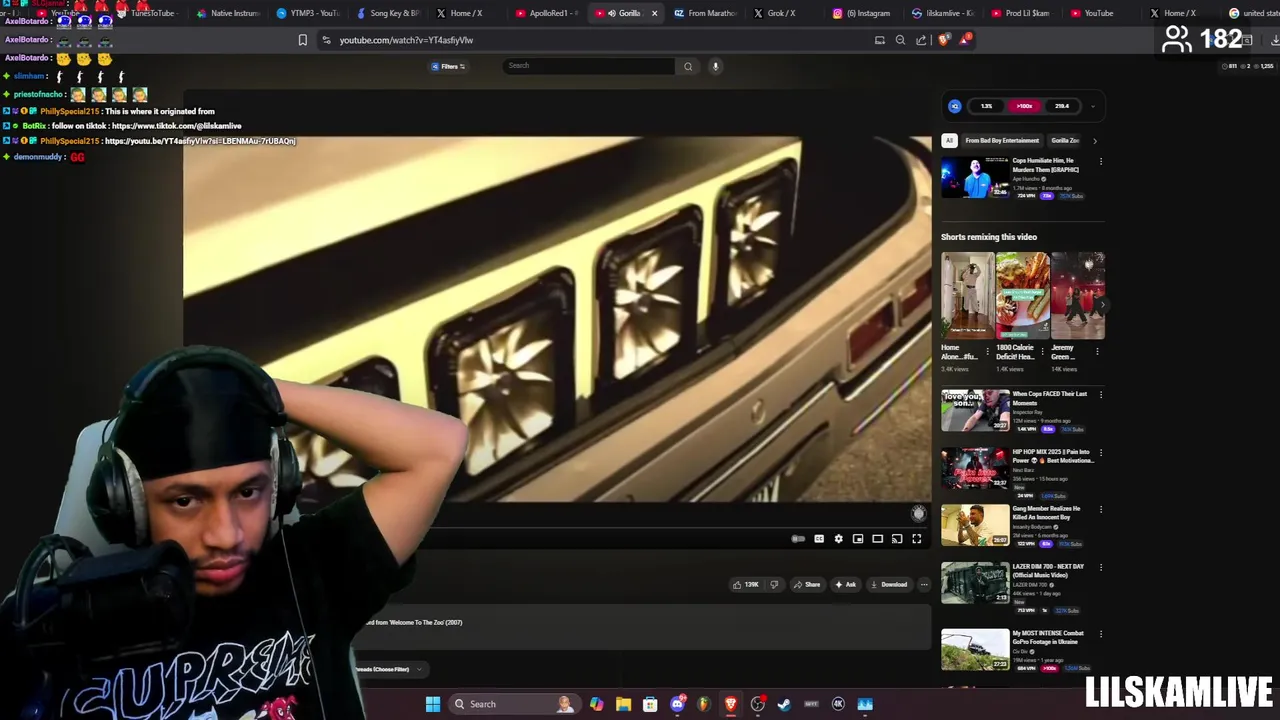Run search with magnifier button

pos(688,66)
